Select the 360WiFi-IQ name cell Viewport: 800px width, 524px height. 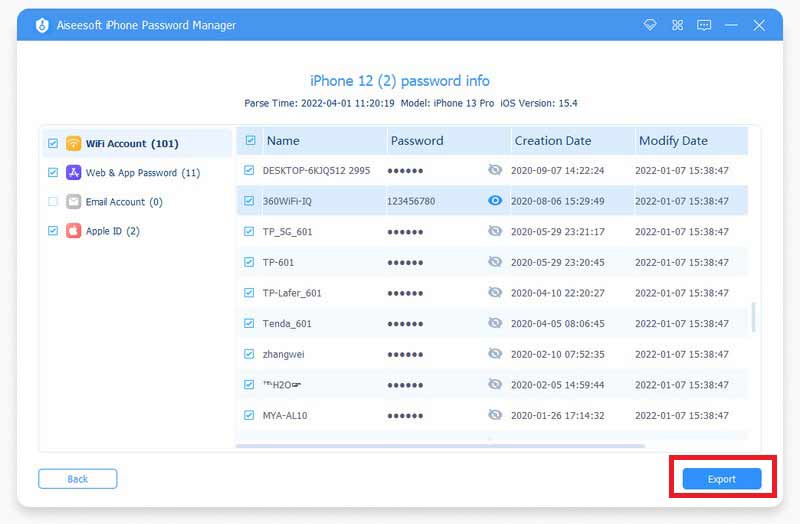(x=287, y=201)
